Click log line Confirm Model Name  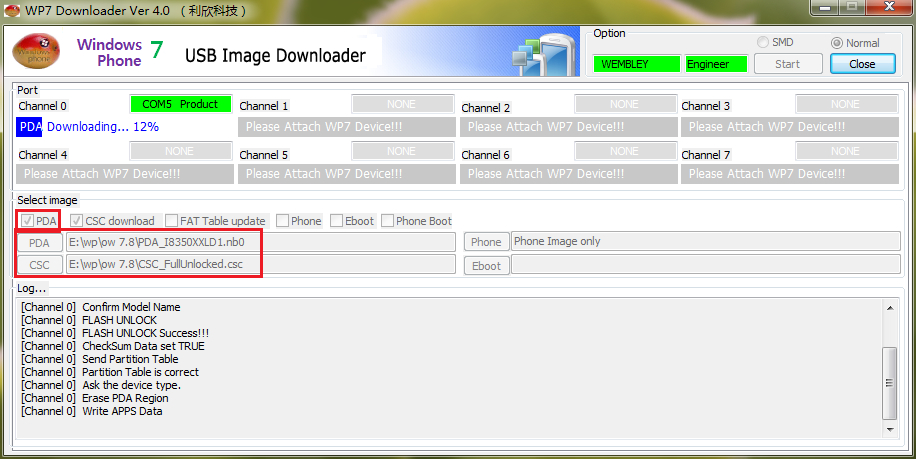[x=100, y=307]
